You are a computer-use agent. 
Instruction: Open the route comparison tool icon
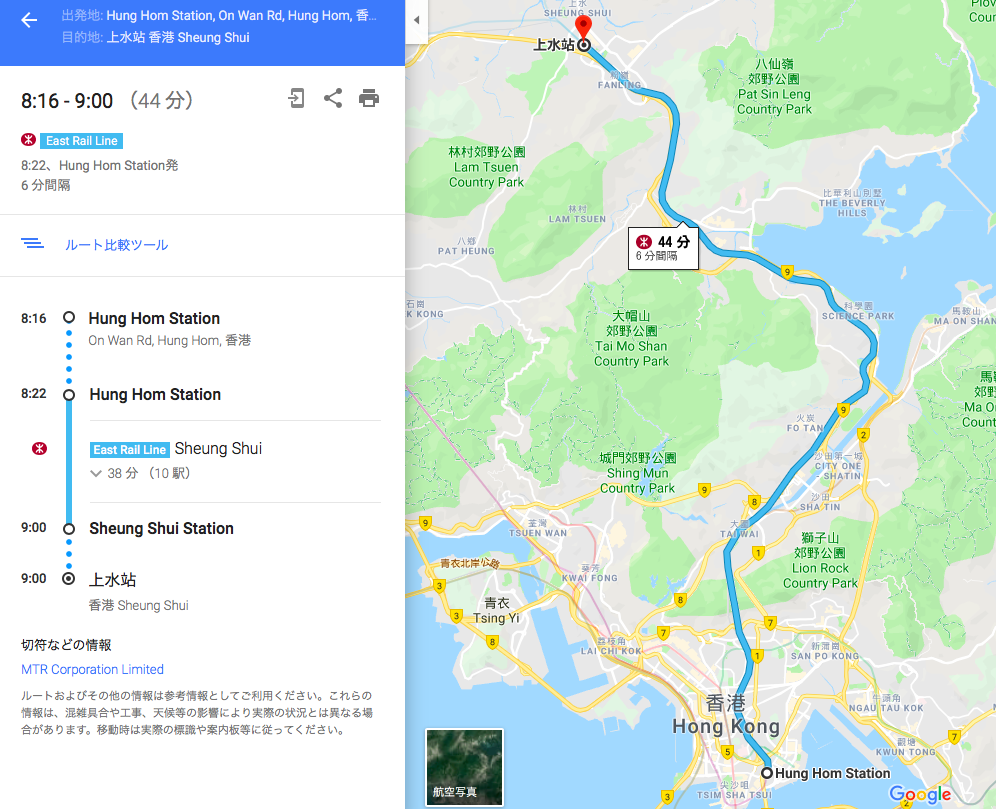pos(32,244)
